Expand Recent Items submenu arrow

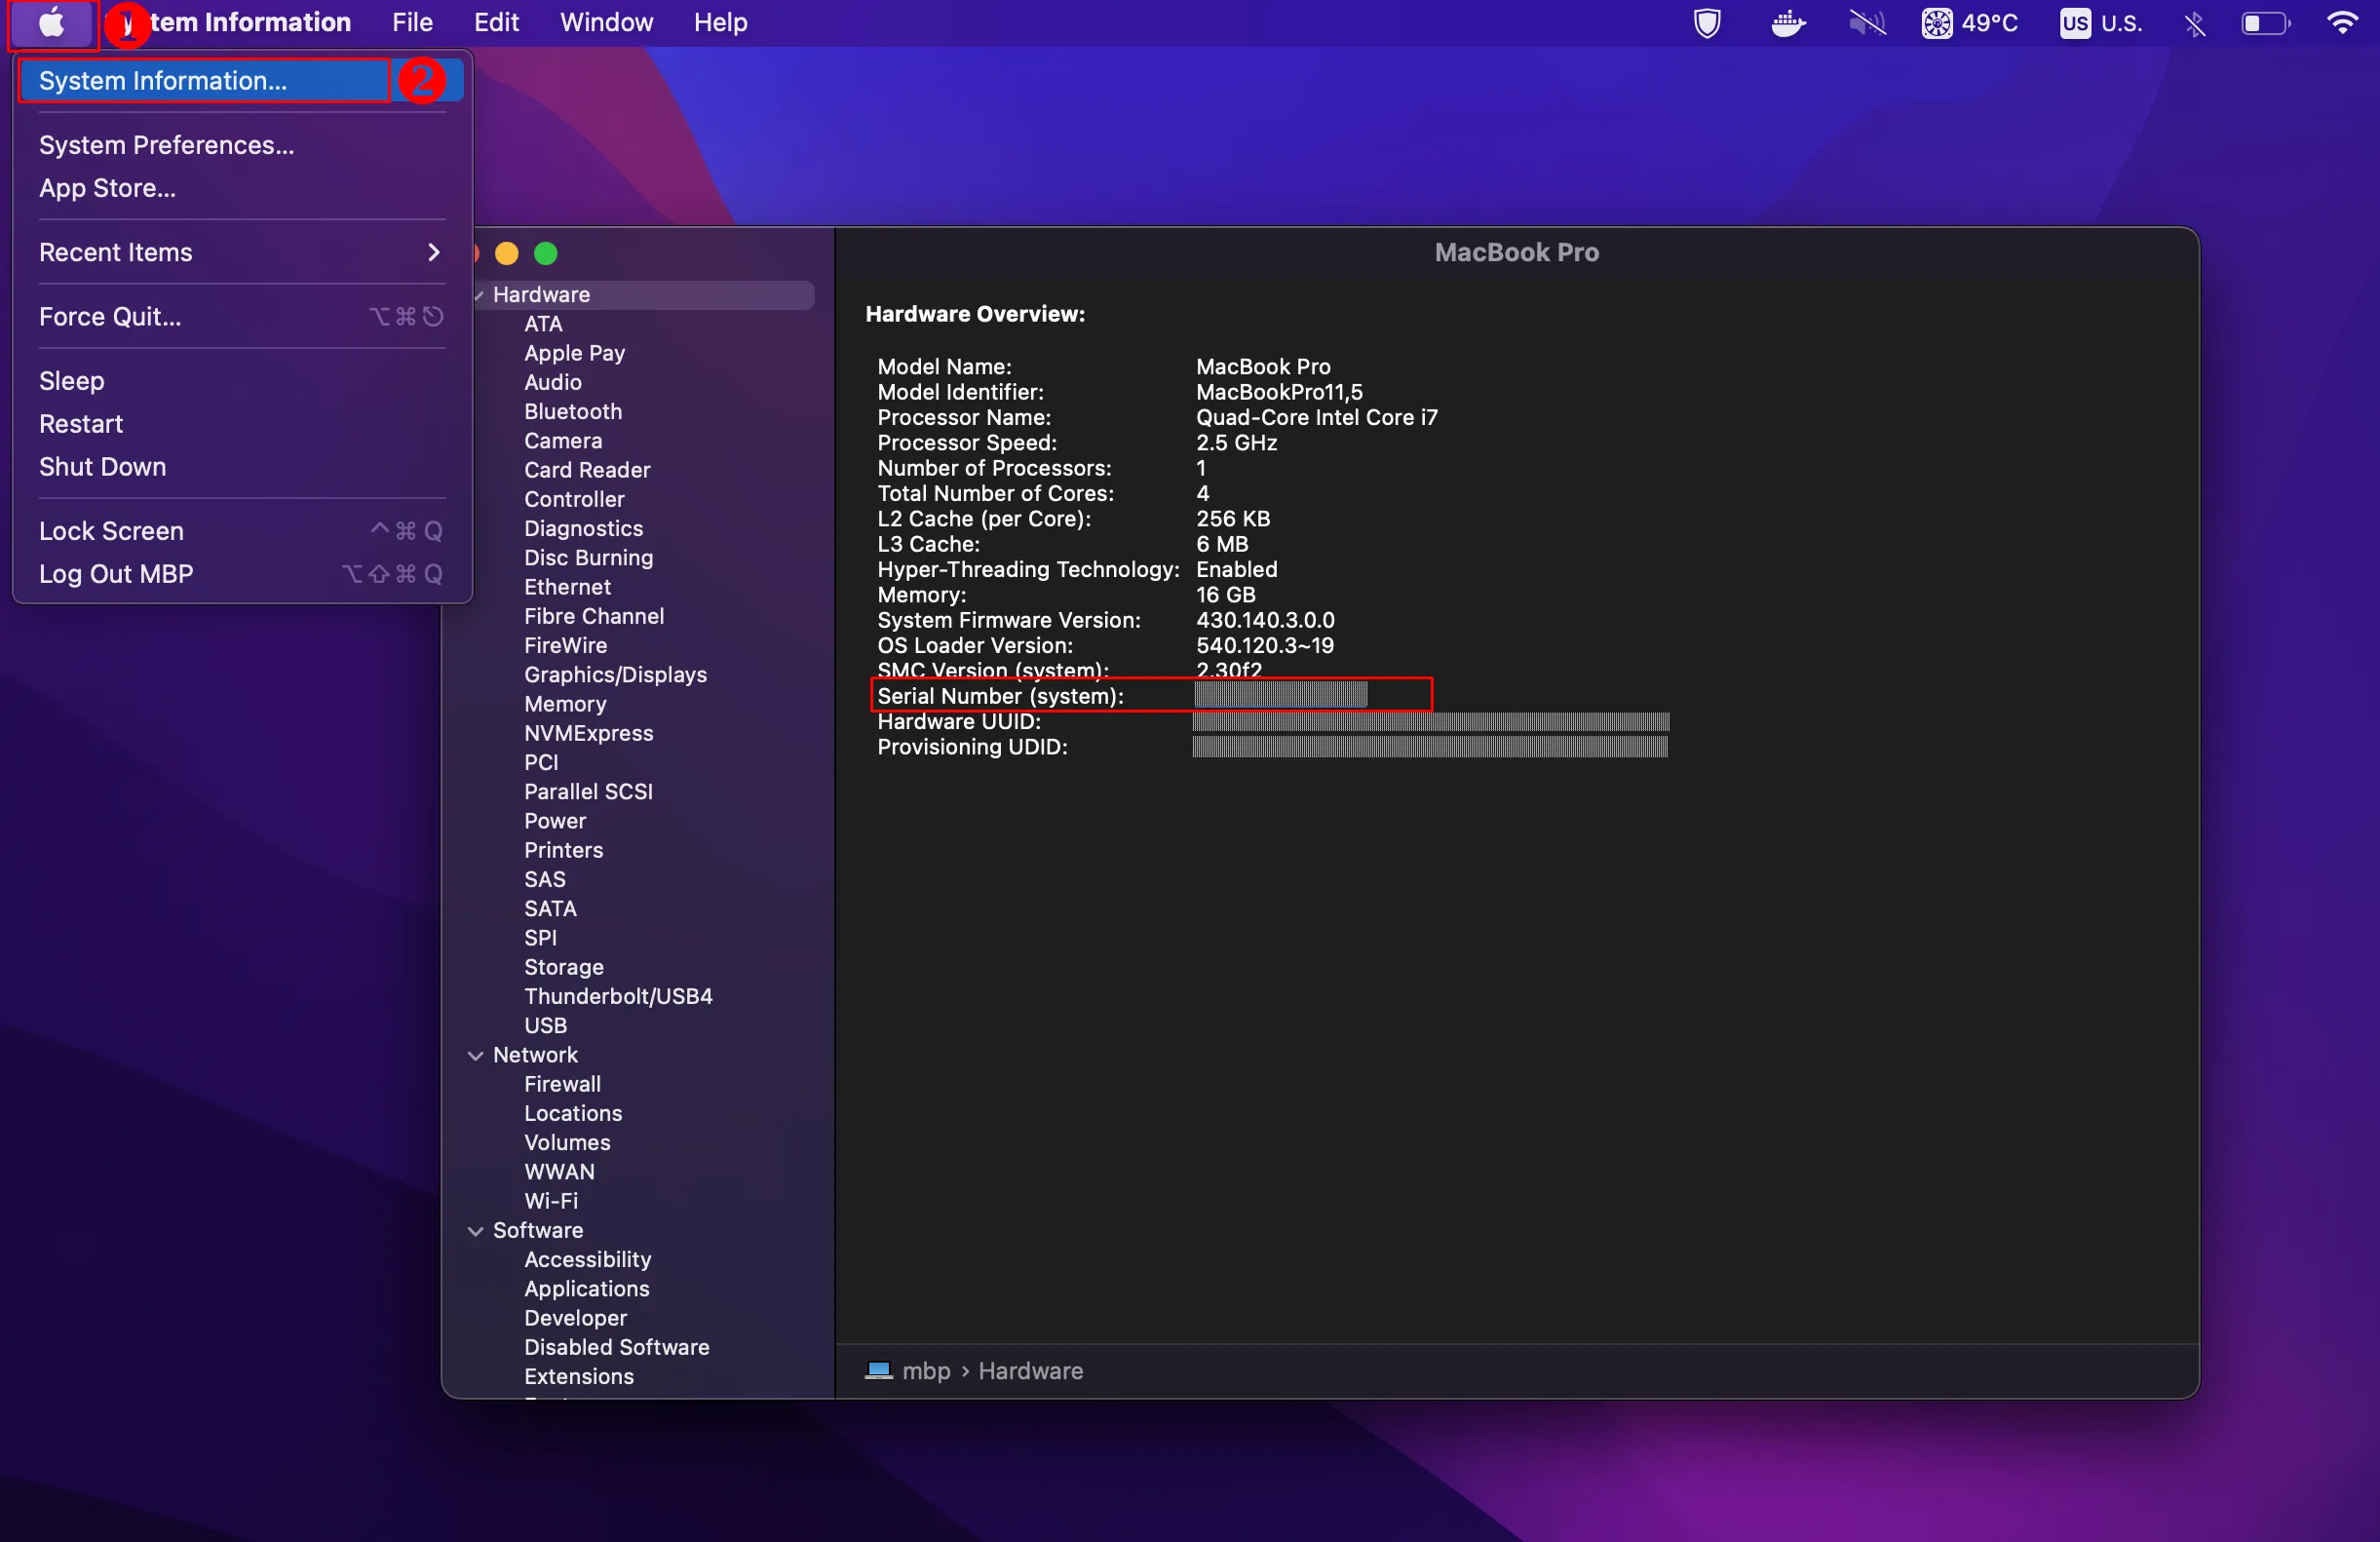[x=433, y=252]
